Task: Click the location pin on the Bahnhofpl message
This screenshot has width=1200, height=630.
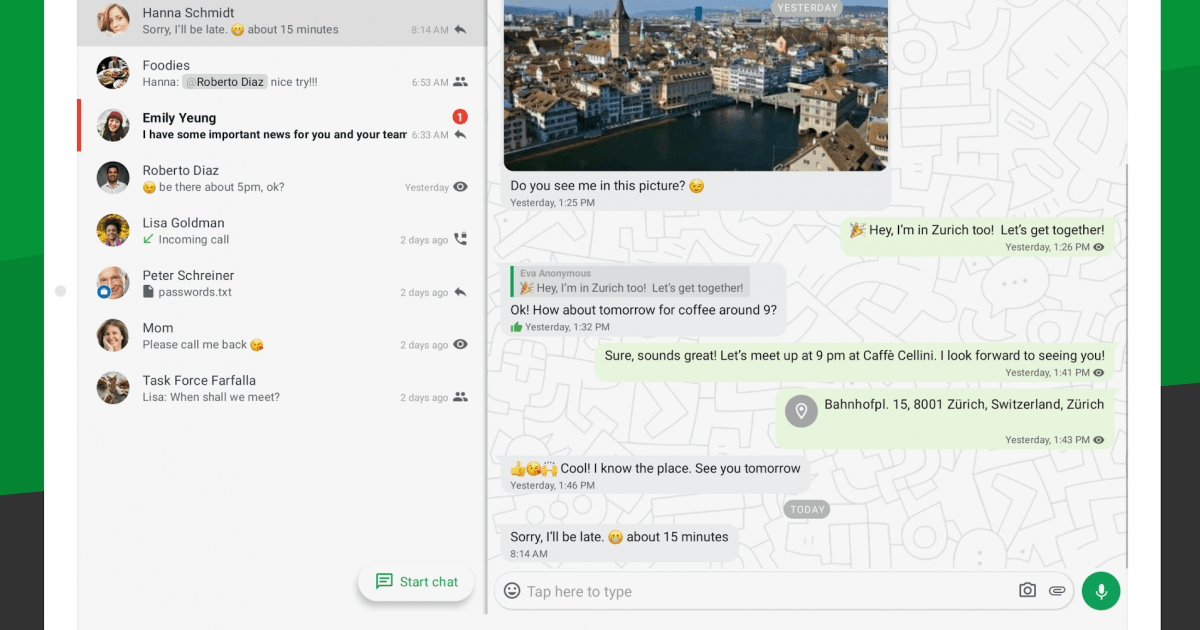Action: (801, 411)
